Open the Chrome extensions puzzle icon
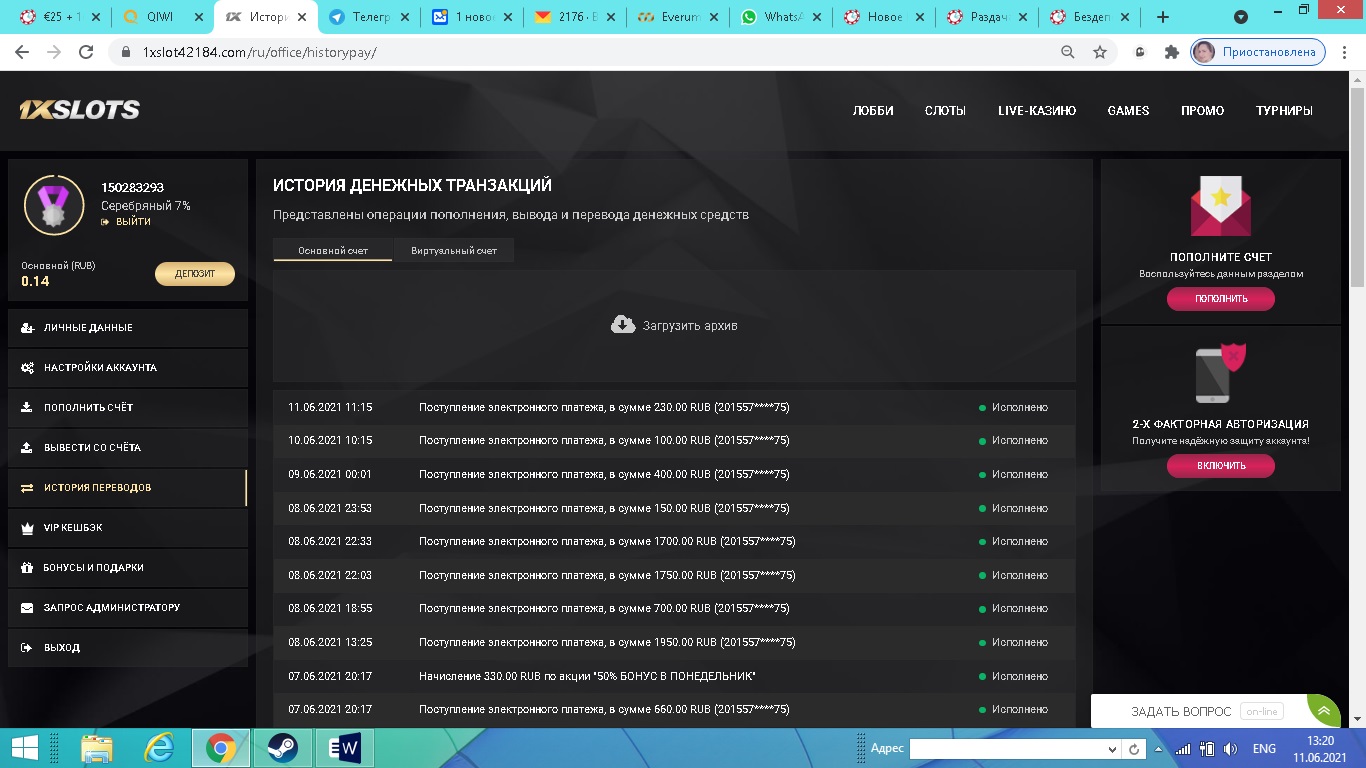This screenshot has height=768, width=1366. pyautogui.click(x=1172, y=52)
